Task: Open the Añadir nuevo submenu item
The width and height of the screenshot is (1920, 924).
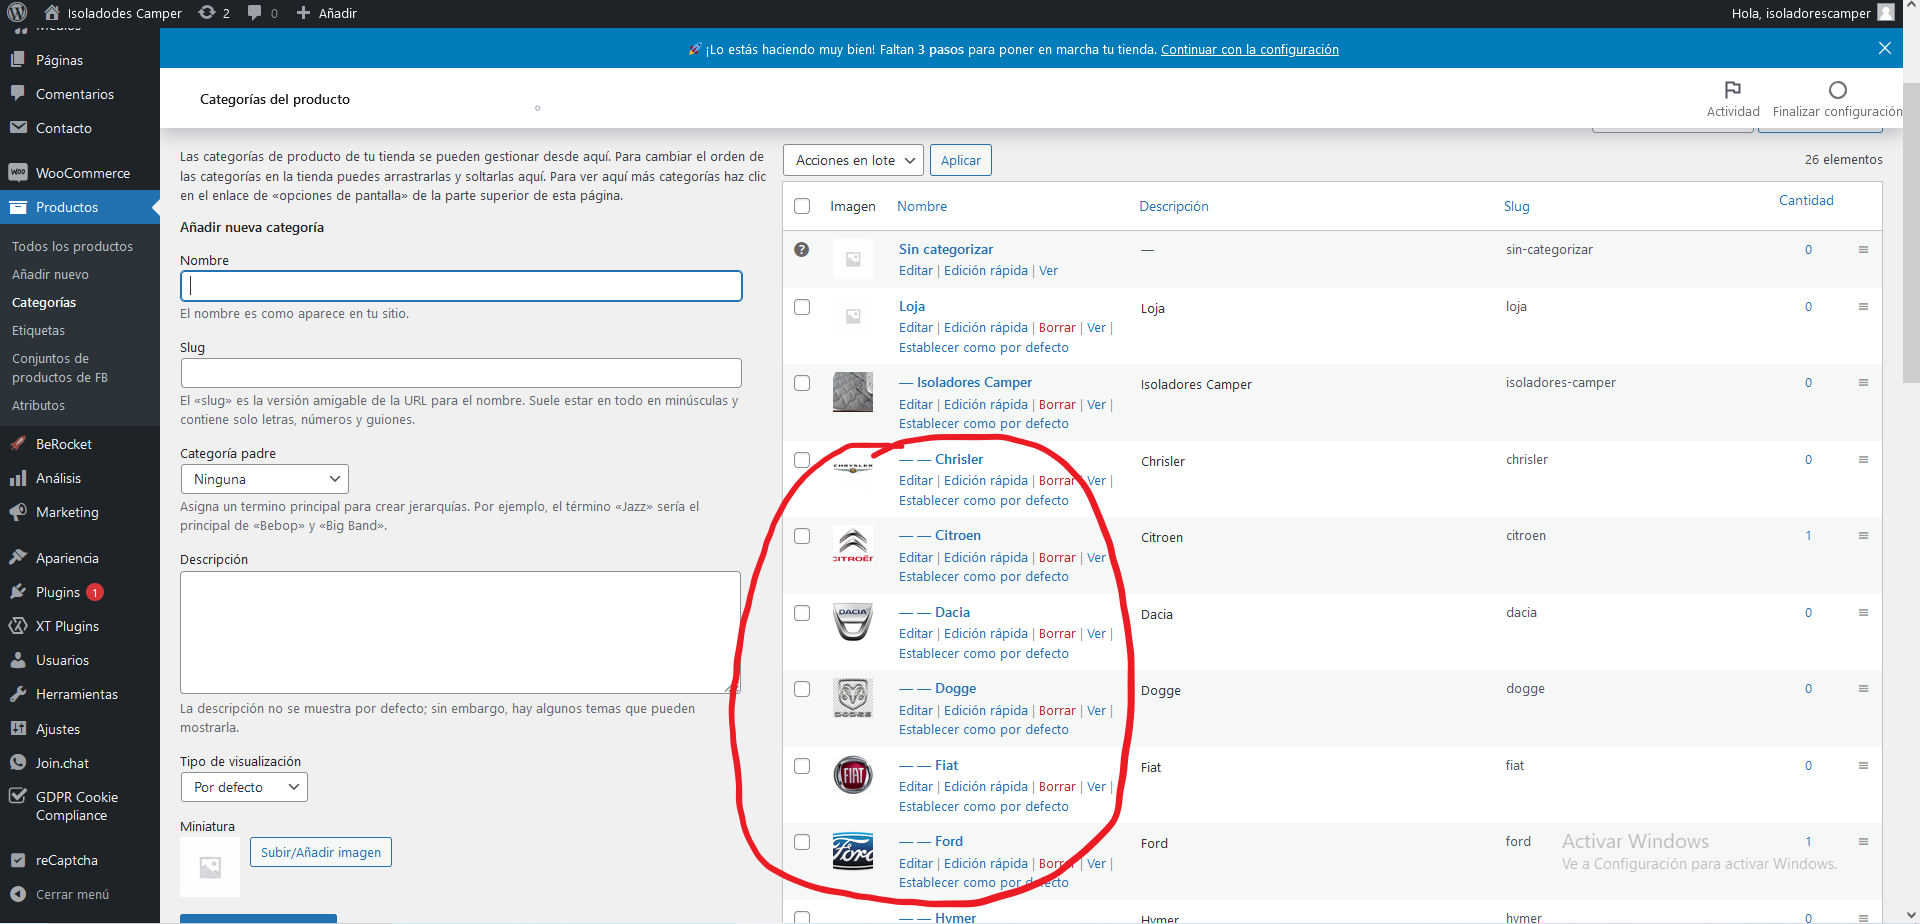Action: (x=50, y=274)
